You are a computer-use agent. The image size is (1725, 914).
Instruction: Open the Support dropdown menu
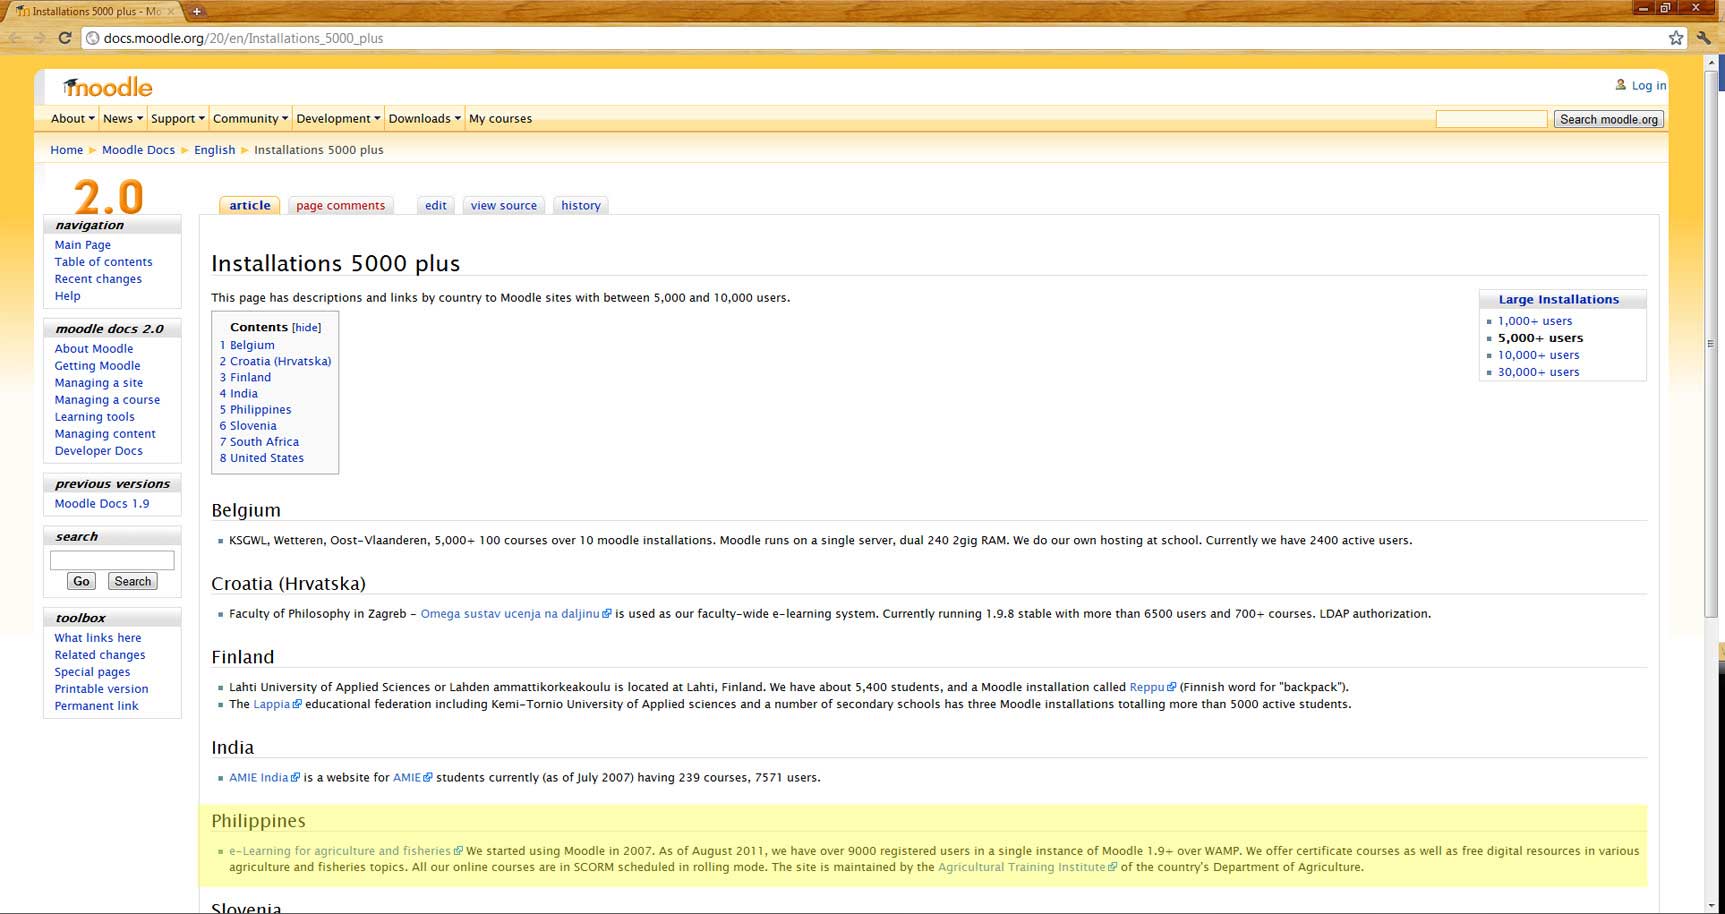pos(178,118)
